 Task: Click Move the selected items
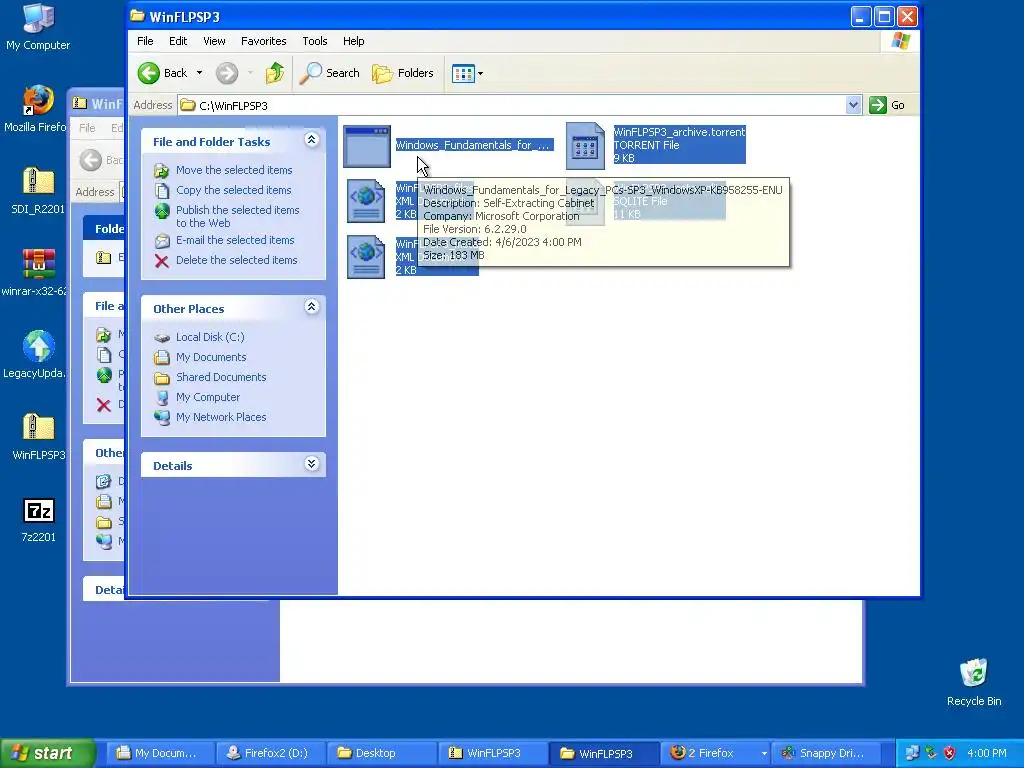pos(234,170)
